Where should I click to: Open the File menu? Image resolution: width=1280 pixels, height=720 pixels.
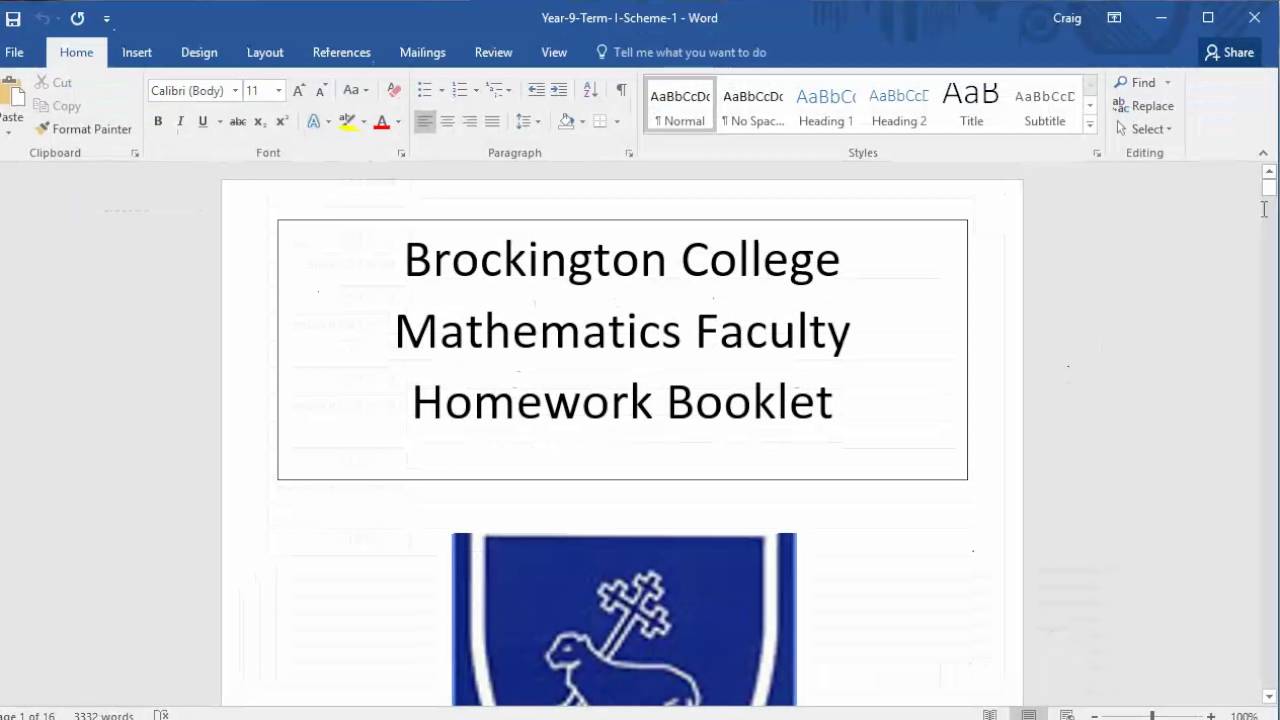click(x=14, y=52)
